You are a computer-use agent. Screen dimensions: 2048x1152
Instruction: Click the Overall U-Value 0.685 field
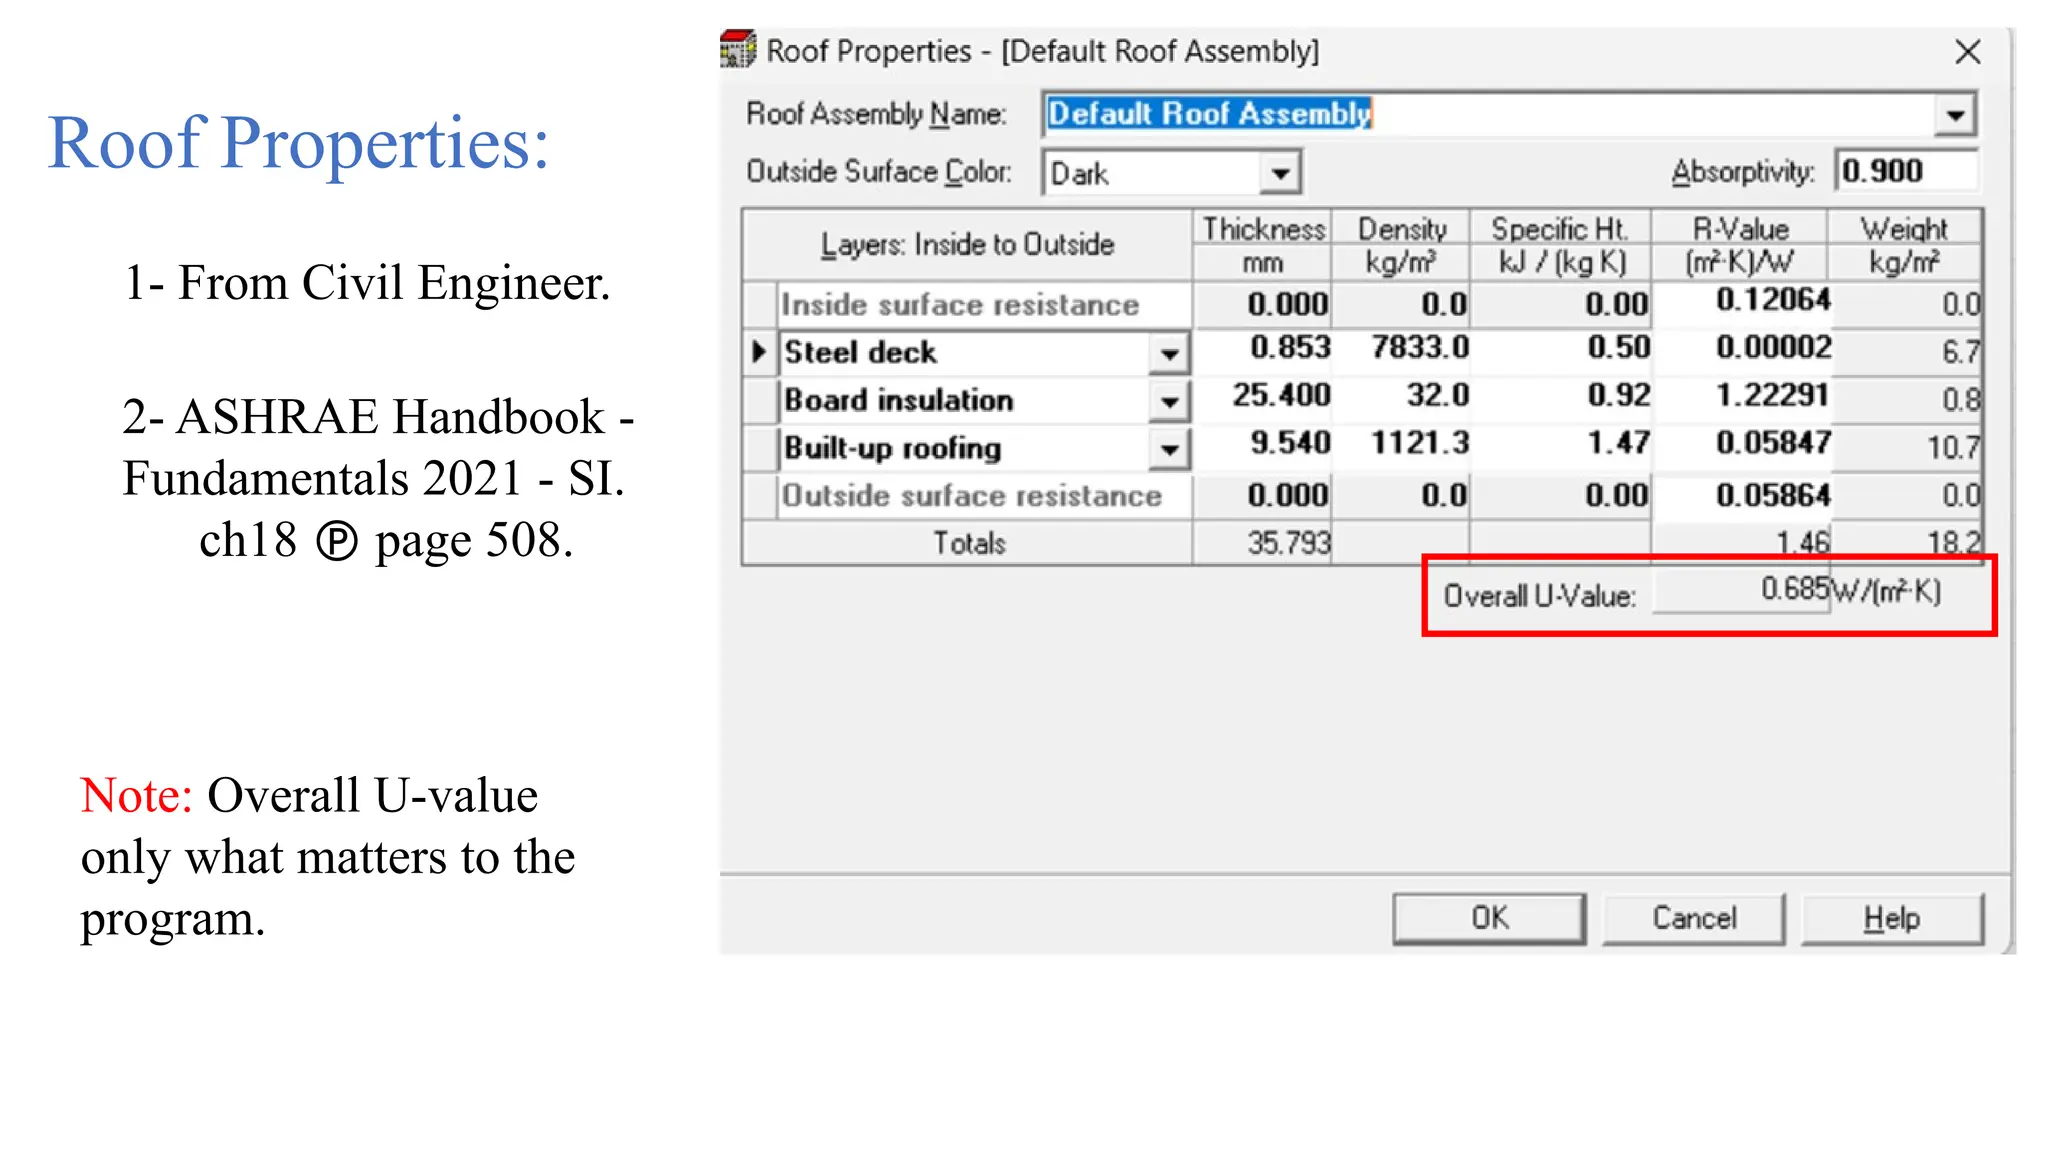click(1741, 590)
